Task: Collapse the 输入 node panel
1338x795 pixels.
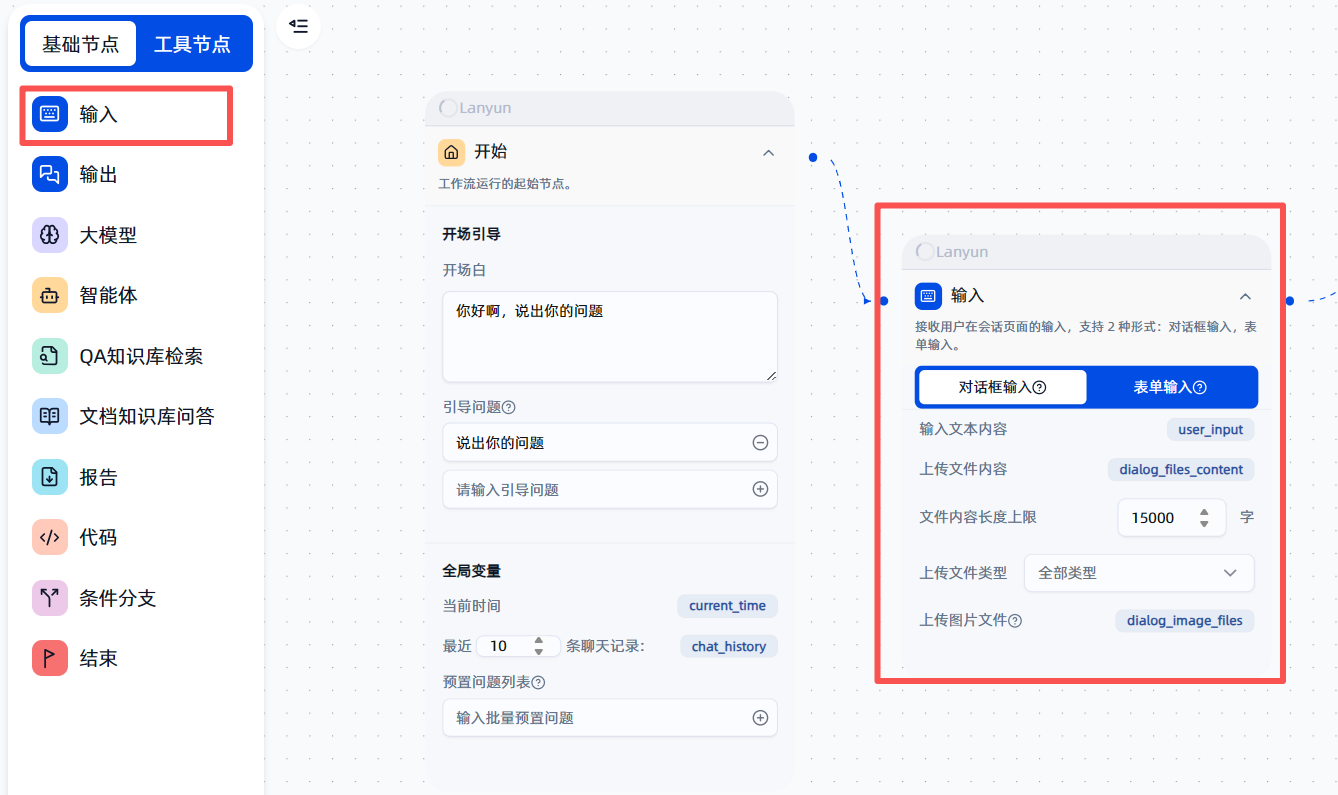Action: pos(1245,296)
